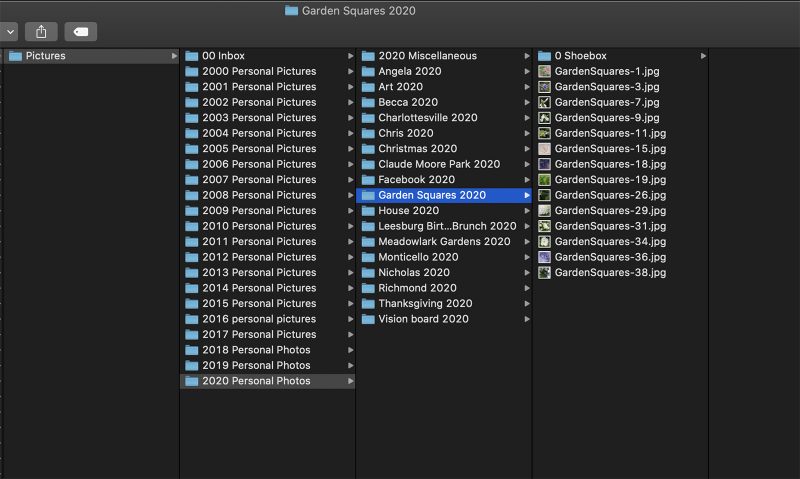Select 2006 Personal Pictures folder
The height and width of the screenshot is (479, 800).
[x=268, y=164]
